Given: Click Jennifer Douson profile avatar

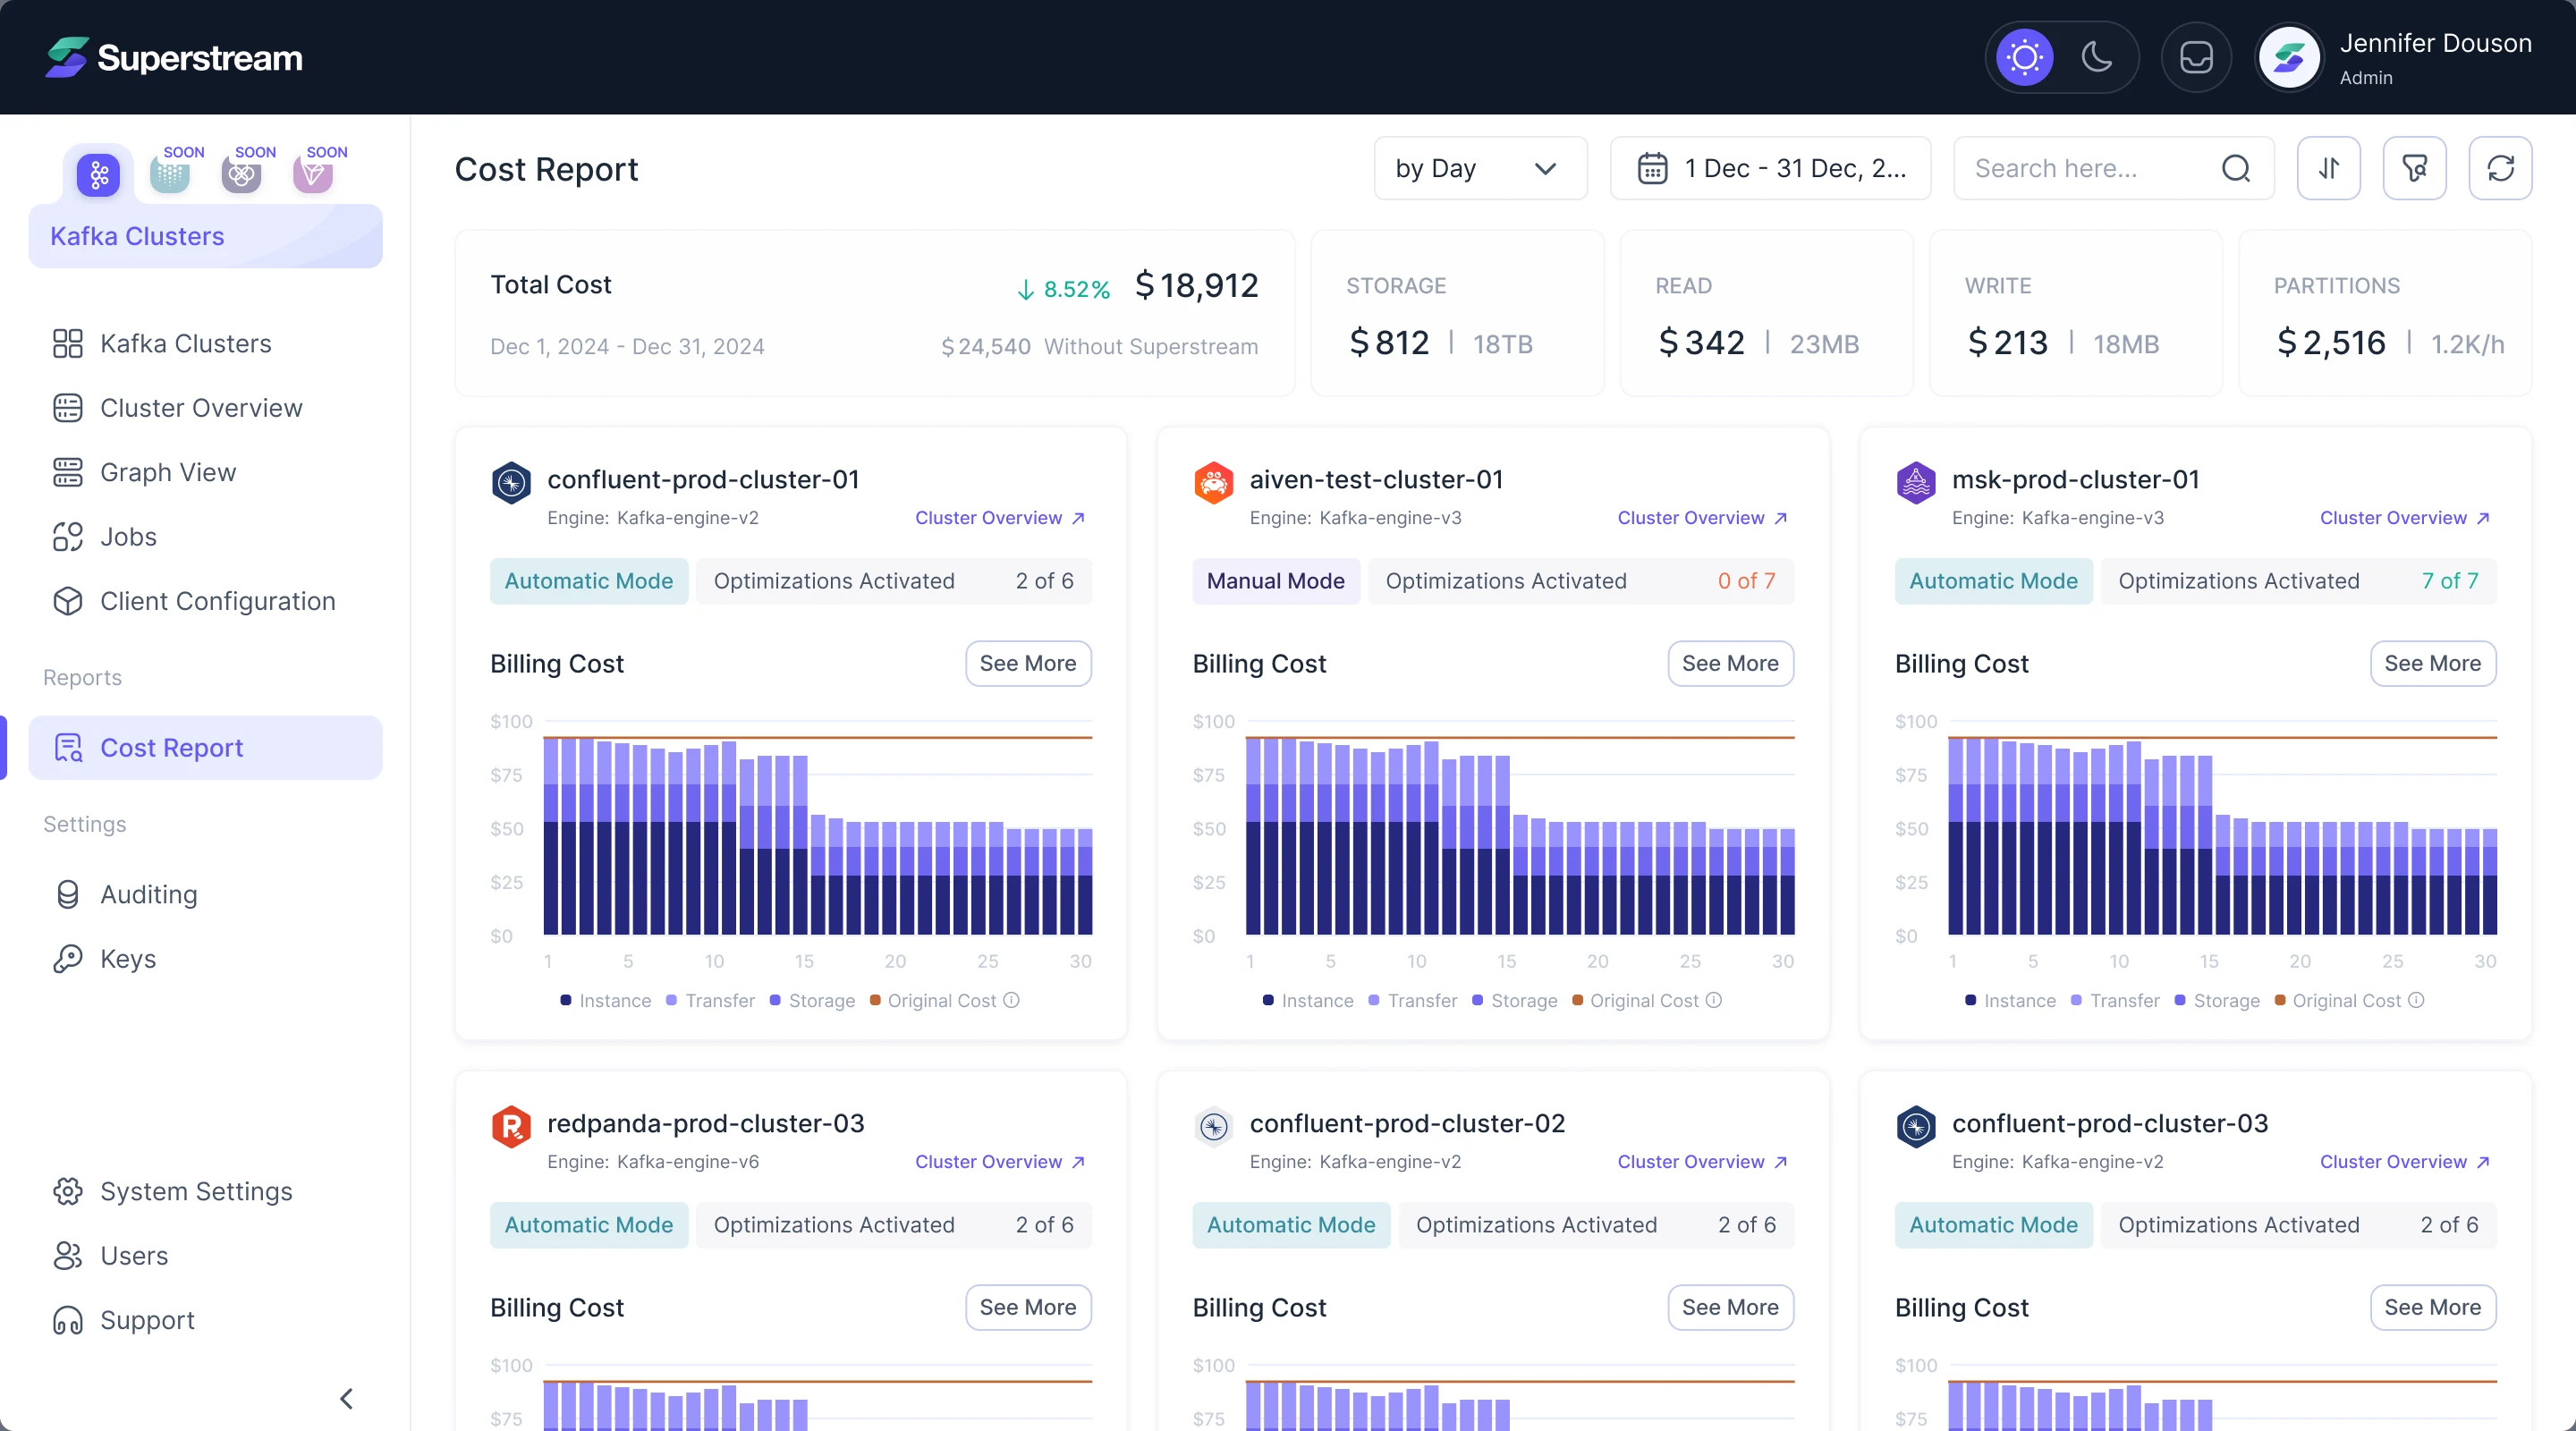Looking at the screenshot, I should [x=2289, y=57].
